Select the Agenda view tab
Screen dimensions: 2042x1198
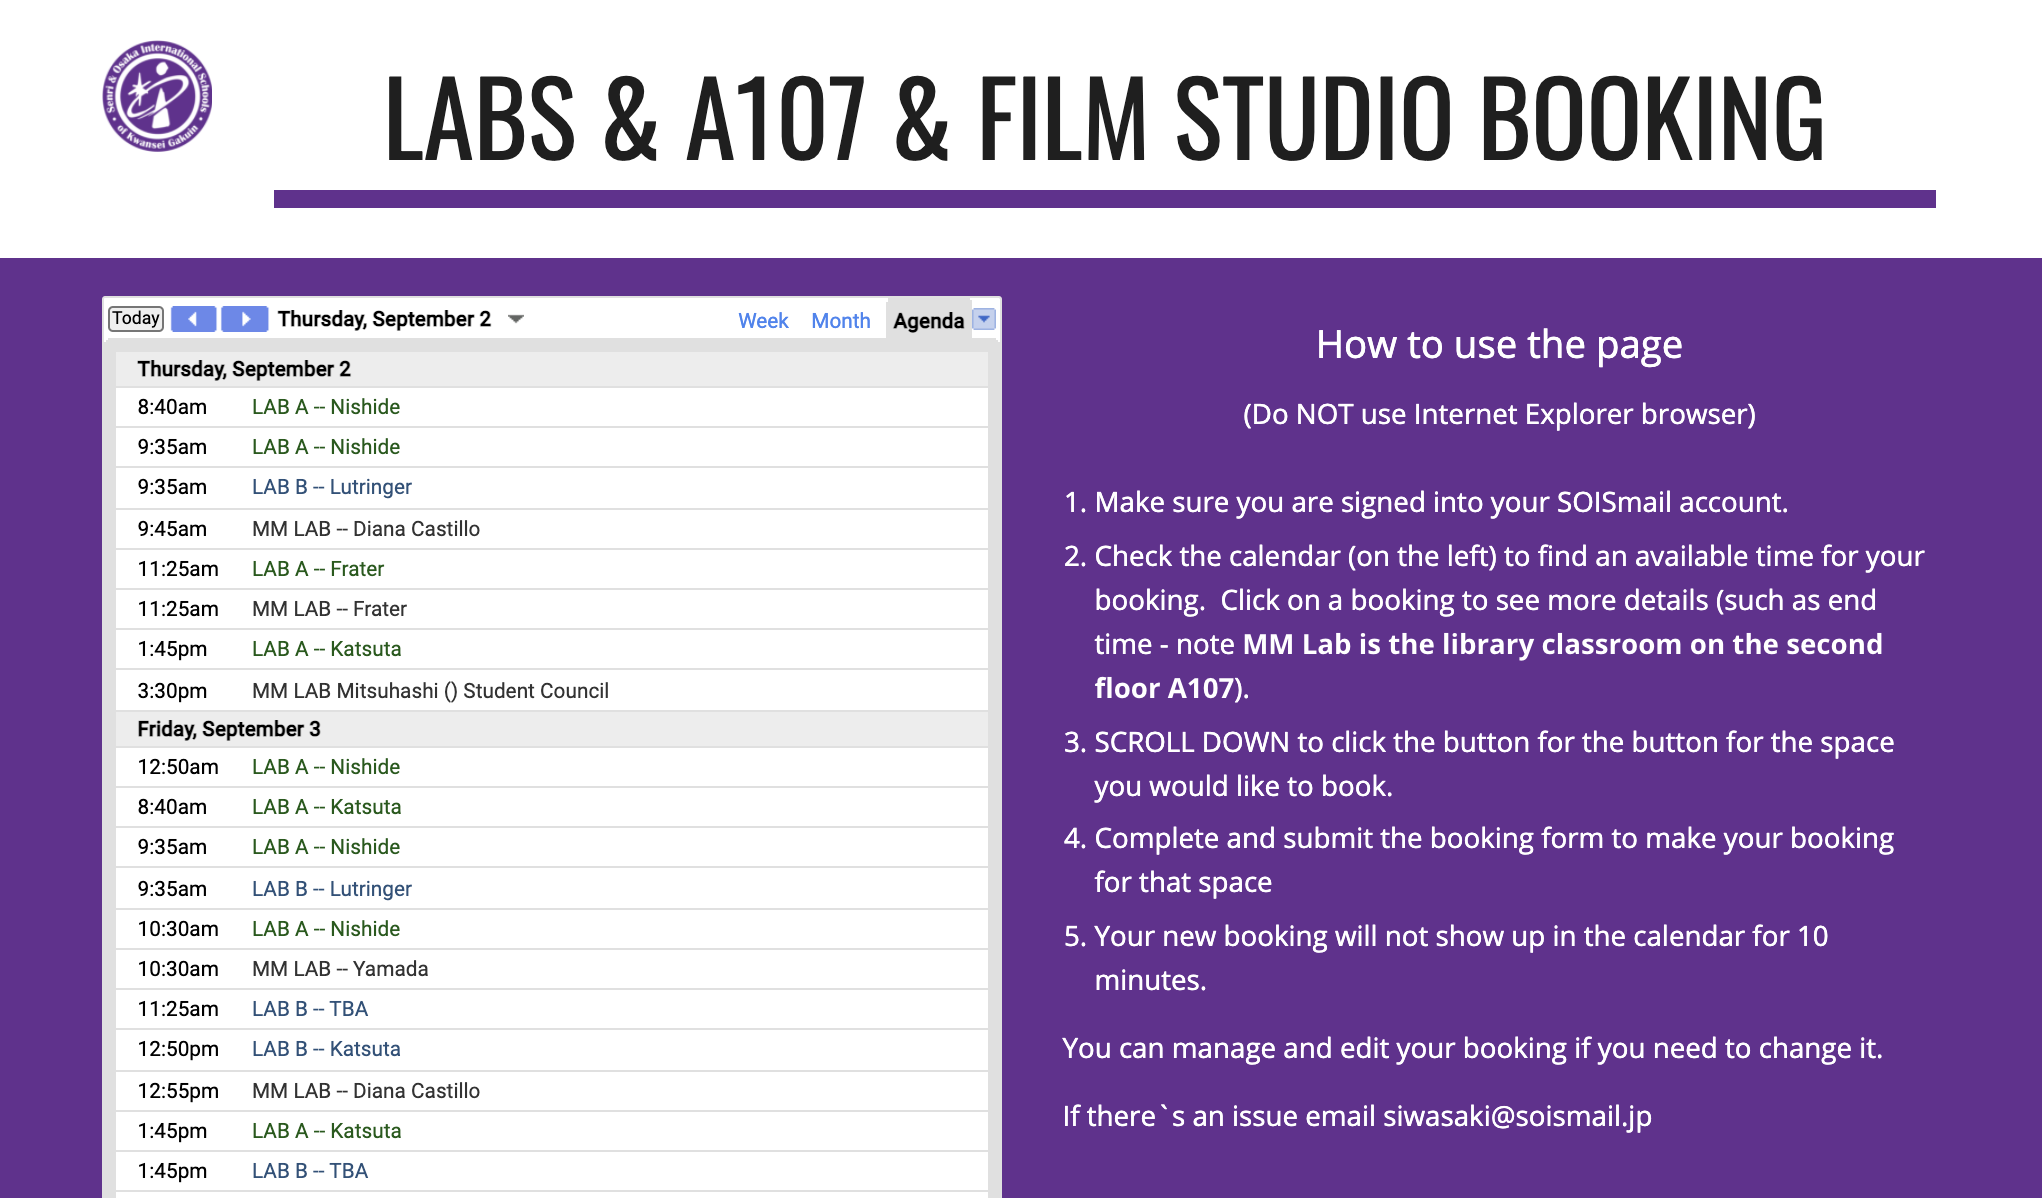(x=928, y=321)
